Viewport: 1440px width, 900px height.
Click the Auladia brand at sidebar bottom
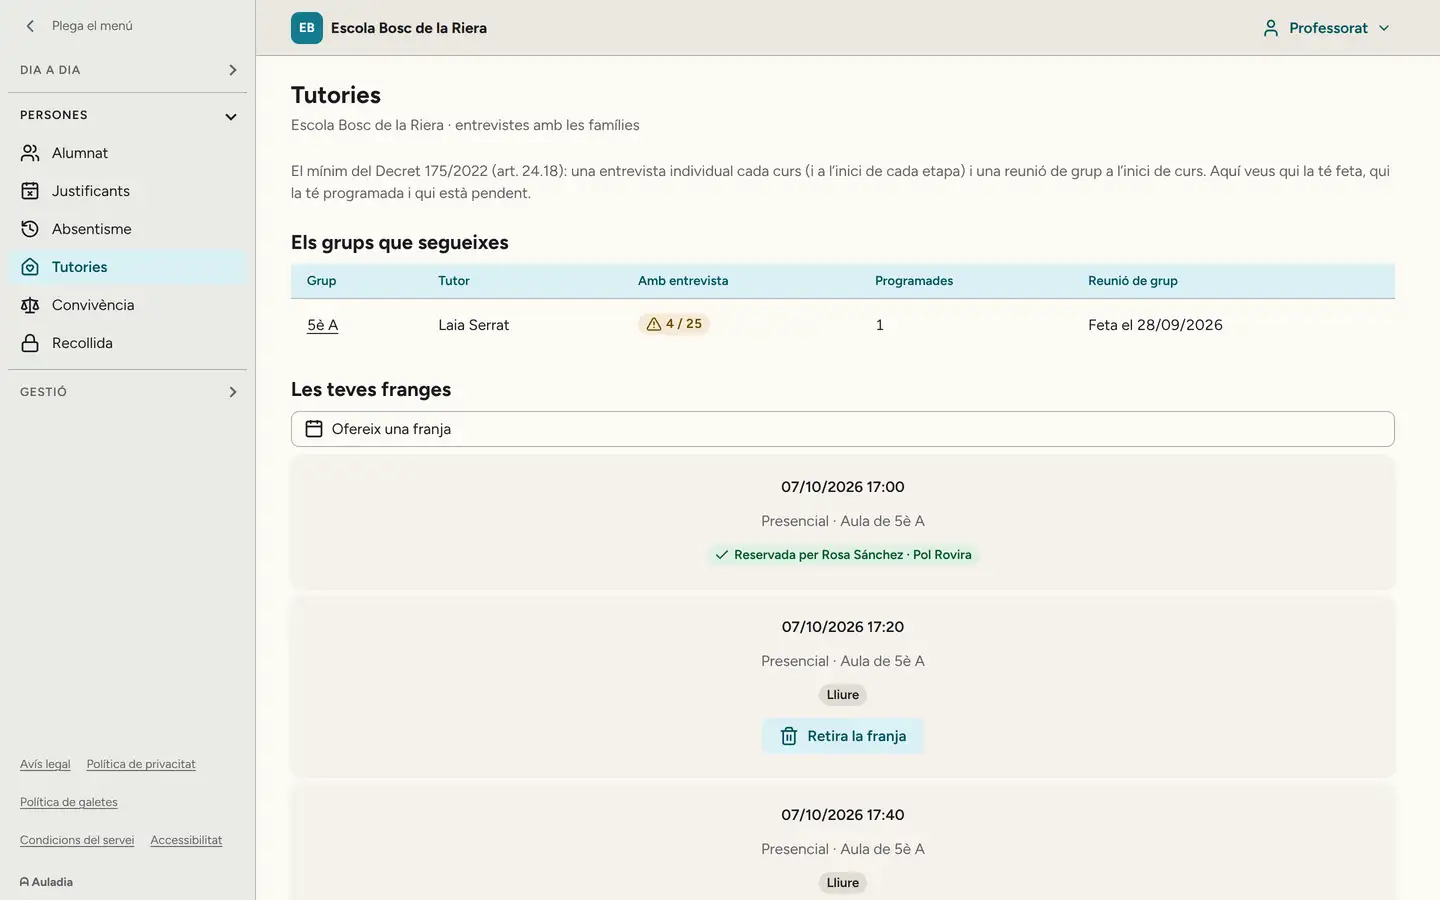click(46, 882)
